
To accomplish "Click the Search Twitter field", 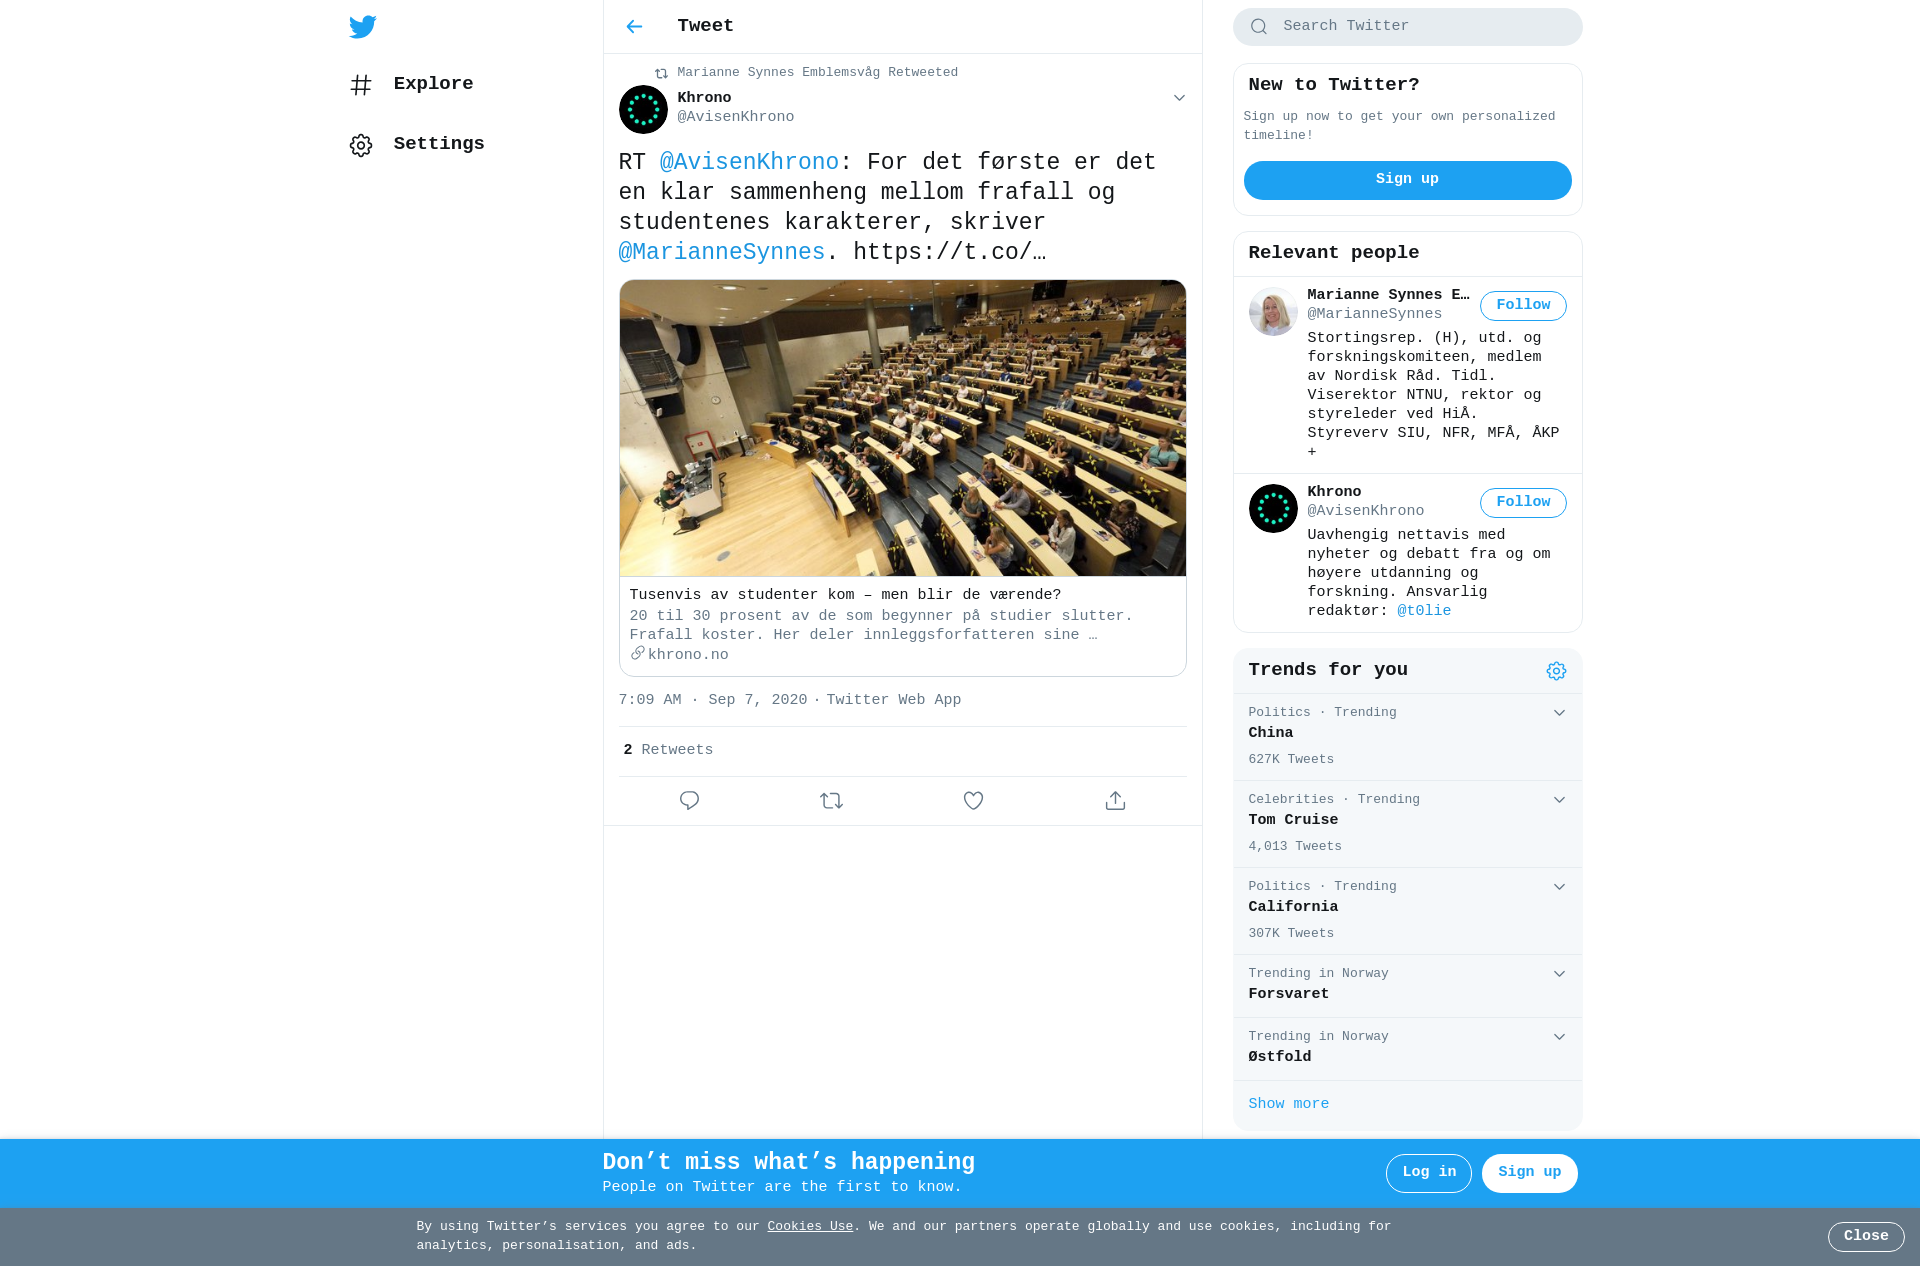I will [x=1407, y=27].
